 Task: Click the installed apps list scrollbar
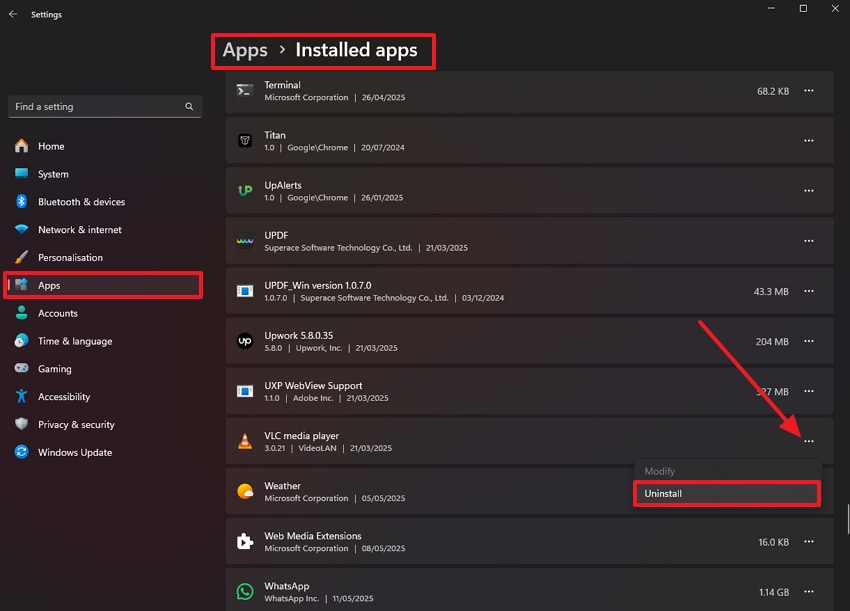(848, 519)
